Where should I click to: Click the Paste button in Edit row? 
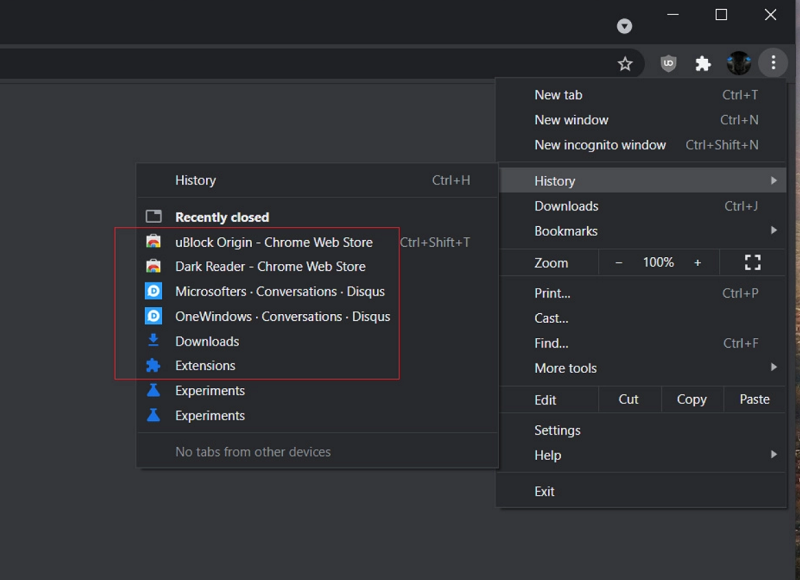pos(755,399)
